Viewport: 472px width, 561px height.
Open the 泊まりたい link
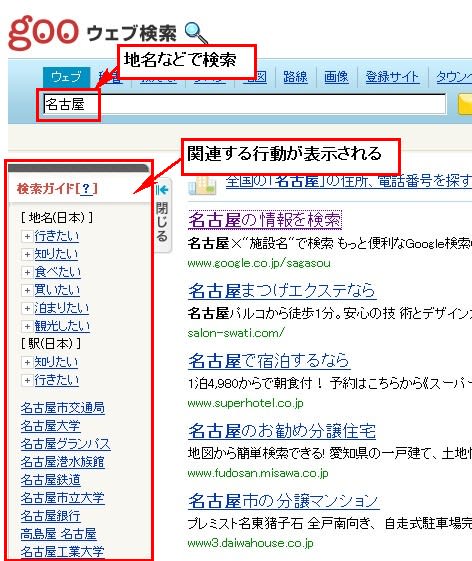(62, 308)
